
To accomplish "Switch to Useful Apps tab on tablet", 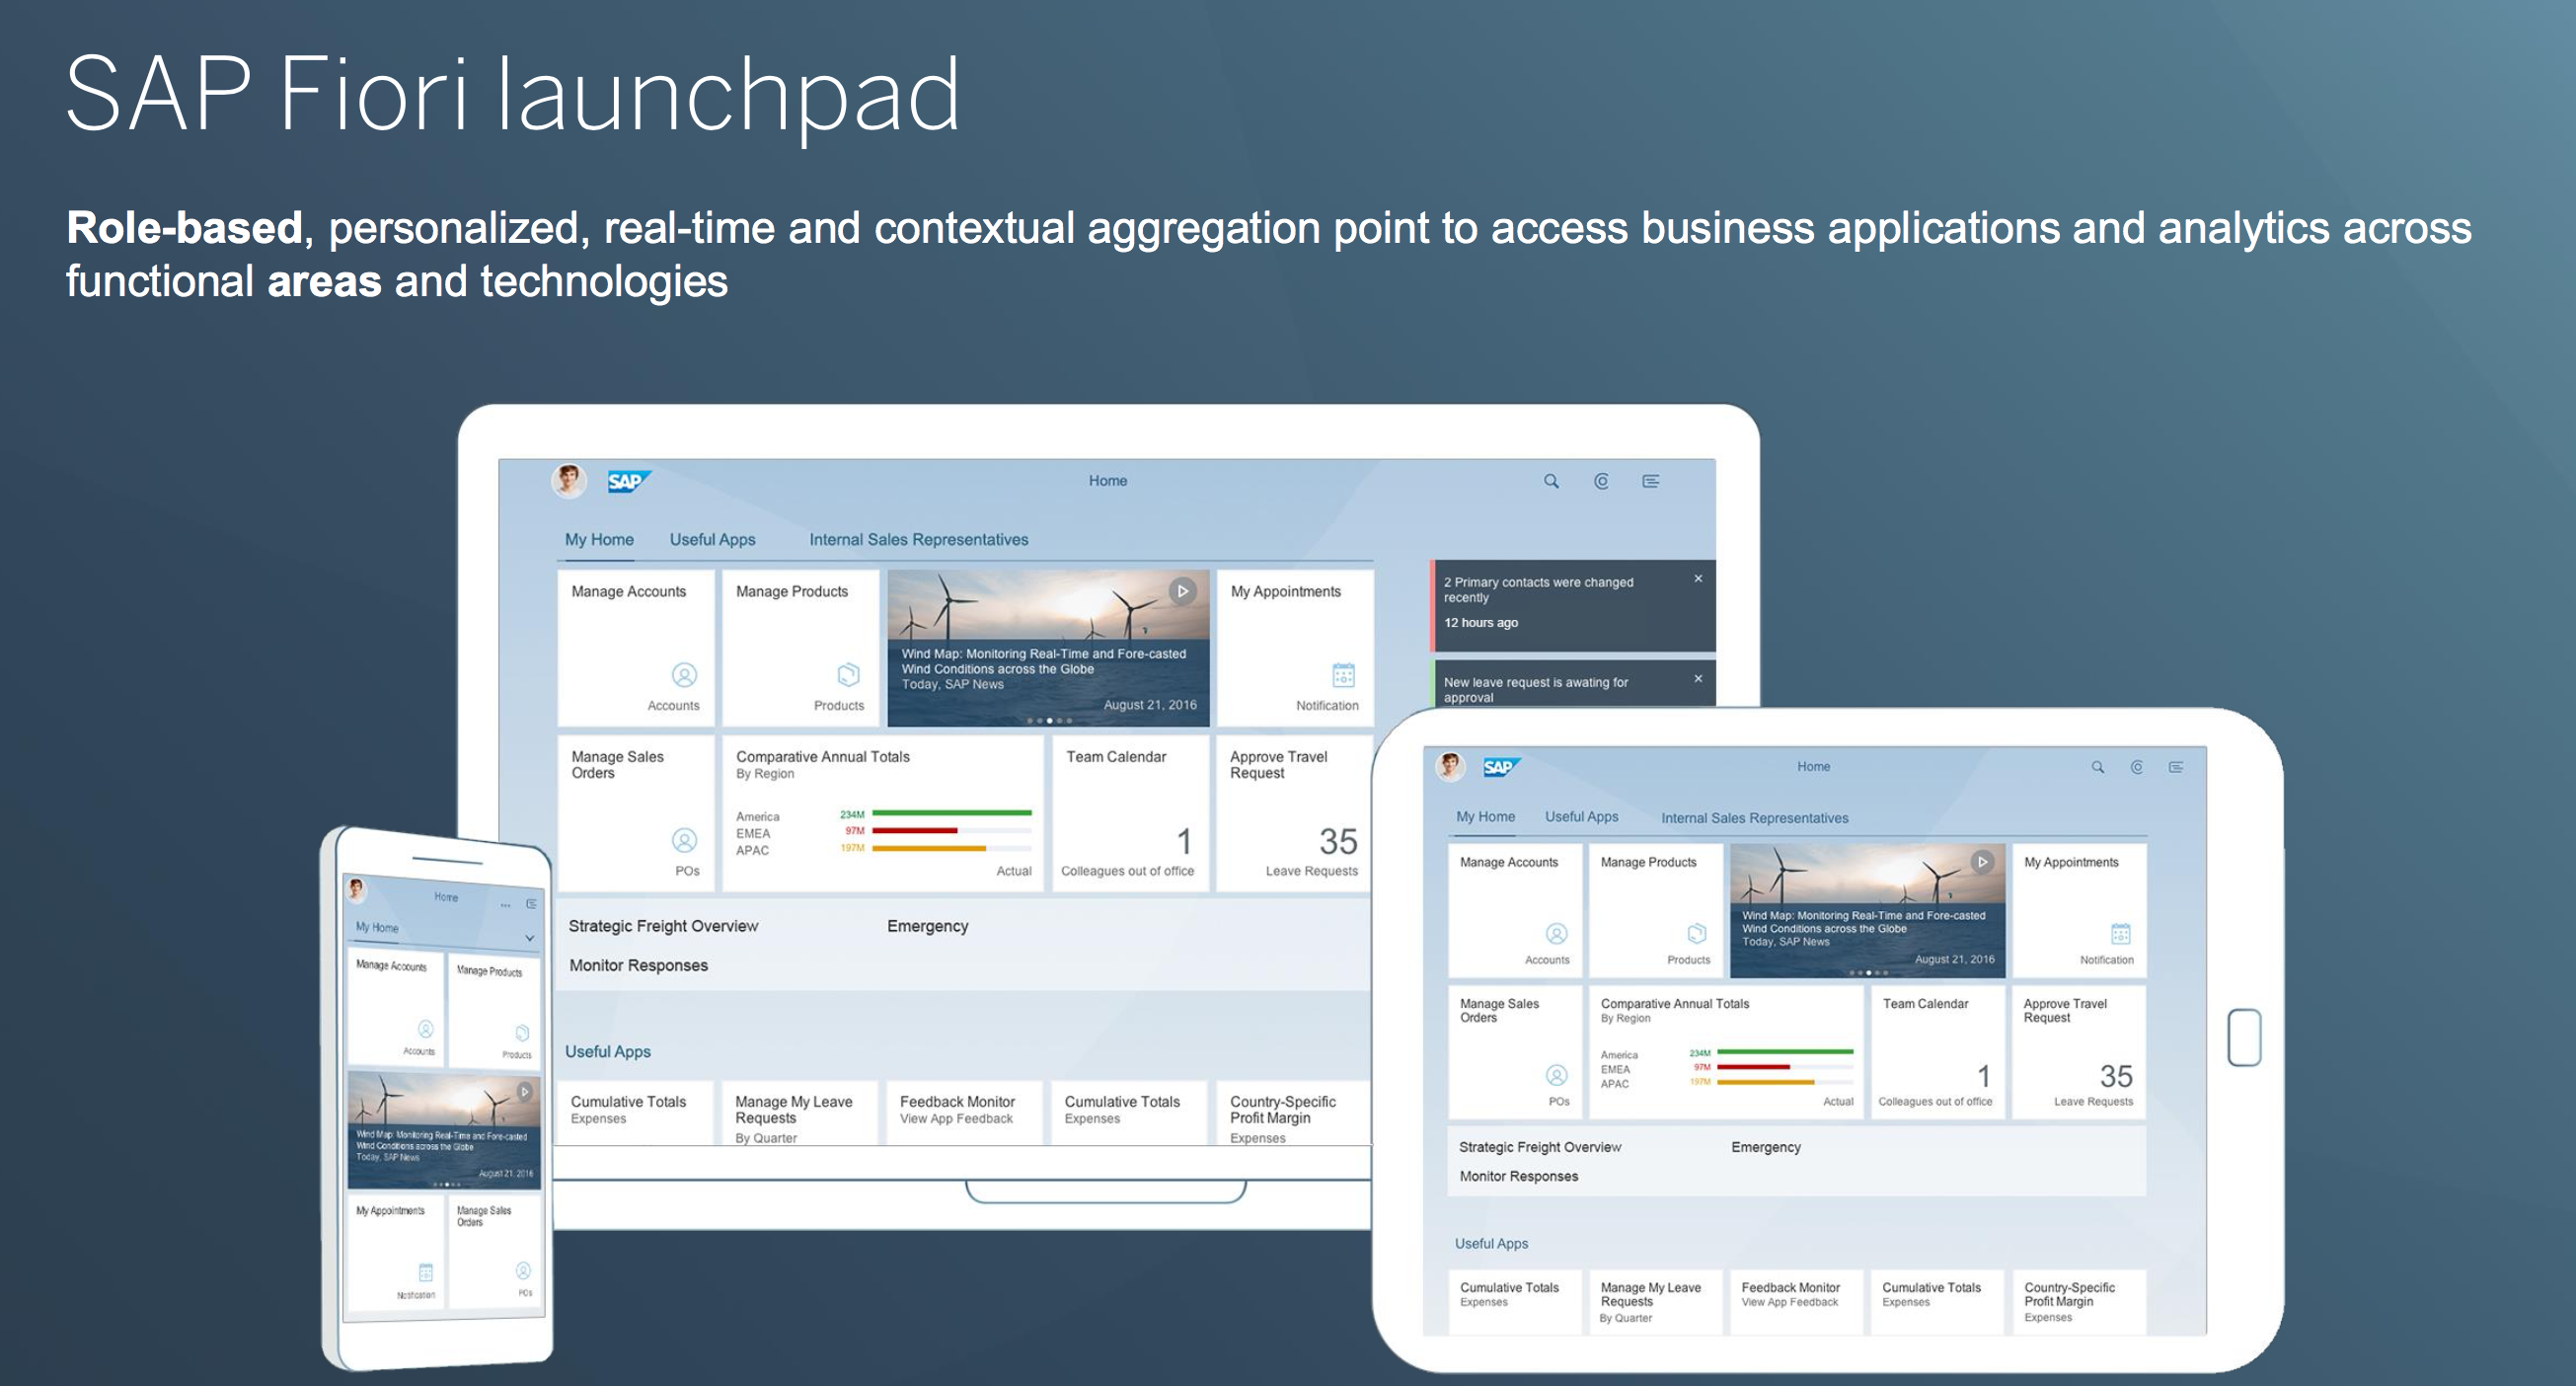I will point(1581,816).
